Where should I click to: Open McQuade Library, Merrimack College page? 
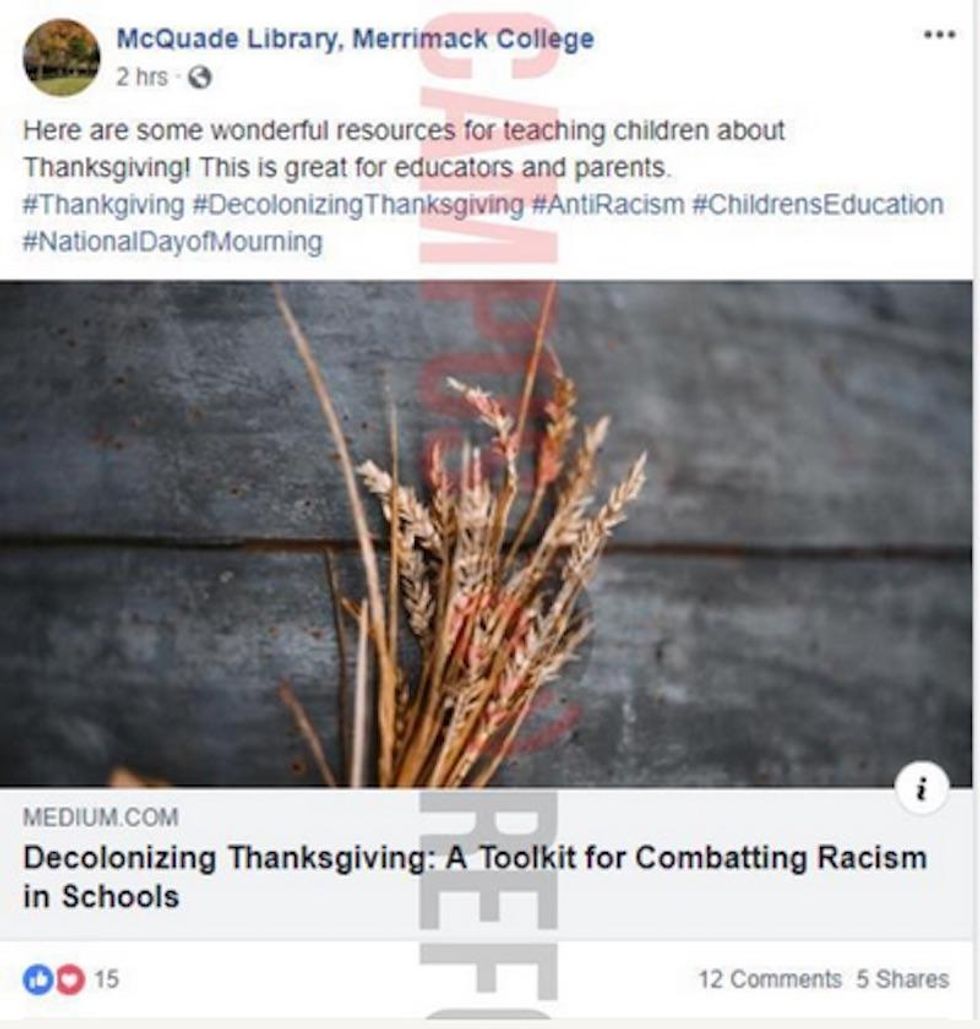[355, 39]
